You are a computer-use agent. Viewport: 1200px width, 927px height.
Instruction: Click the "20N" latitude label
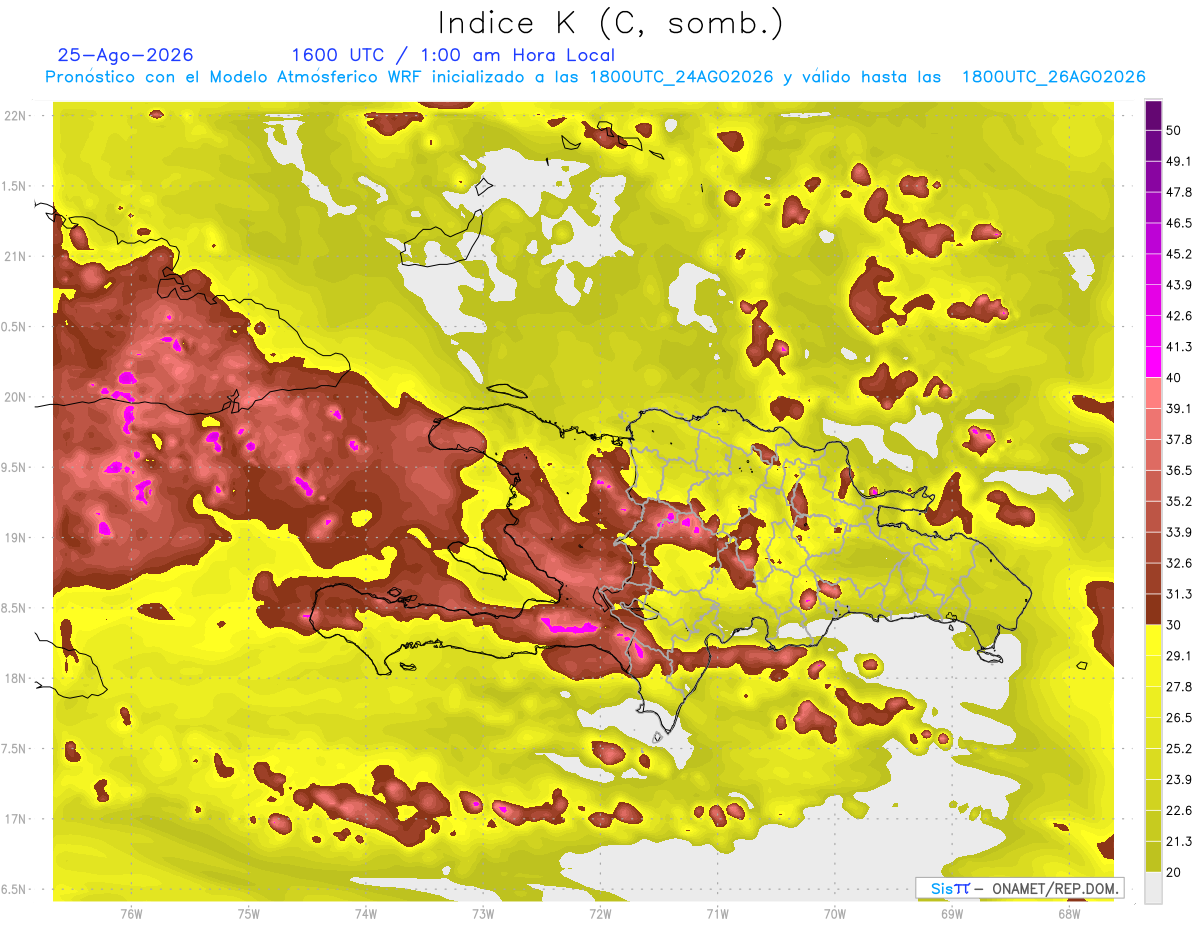tap(15, 397)
